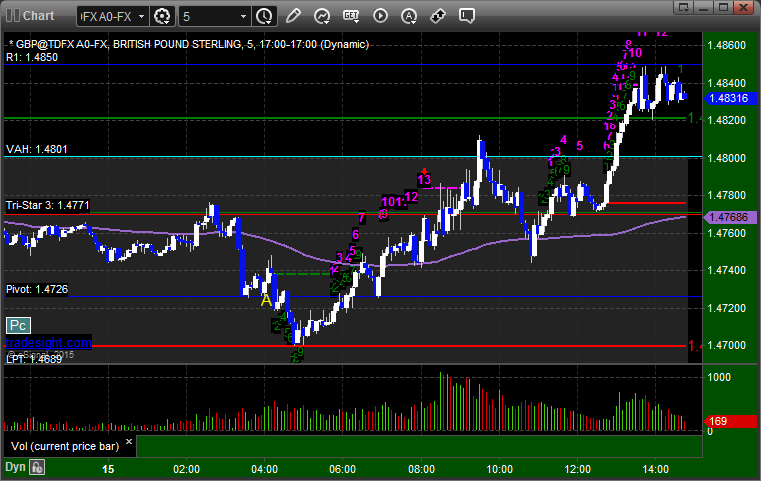This screenshot has width=761, height=481.
Task: Open the circled A alerts menu
Action: click(409, 16)
